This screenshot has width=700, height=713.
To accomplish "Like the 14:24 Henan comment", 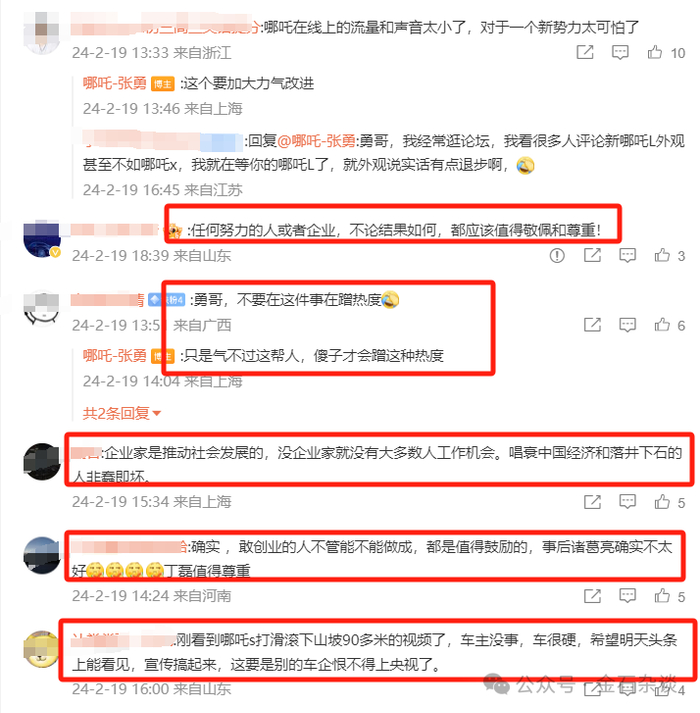I will pyautogui.click(x=662, y=596).
